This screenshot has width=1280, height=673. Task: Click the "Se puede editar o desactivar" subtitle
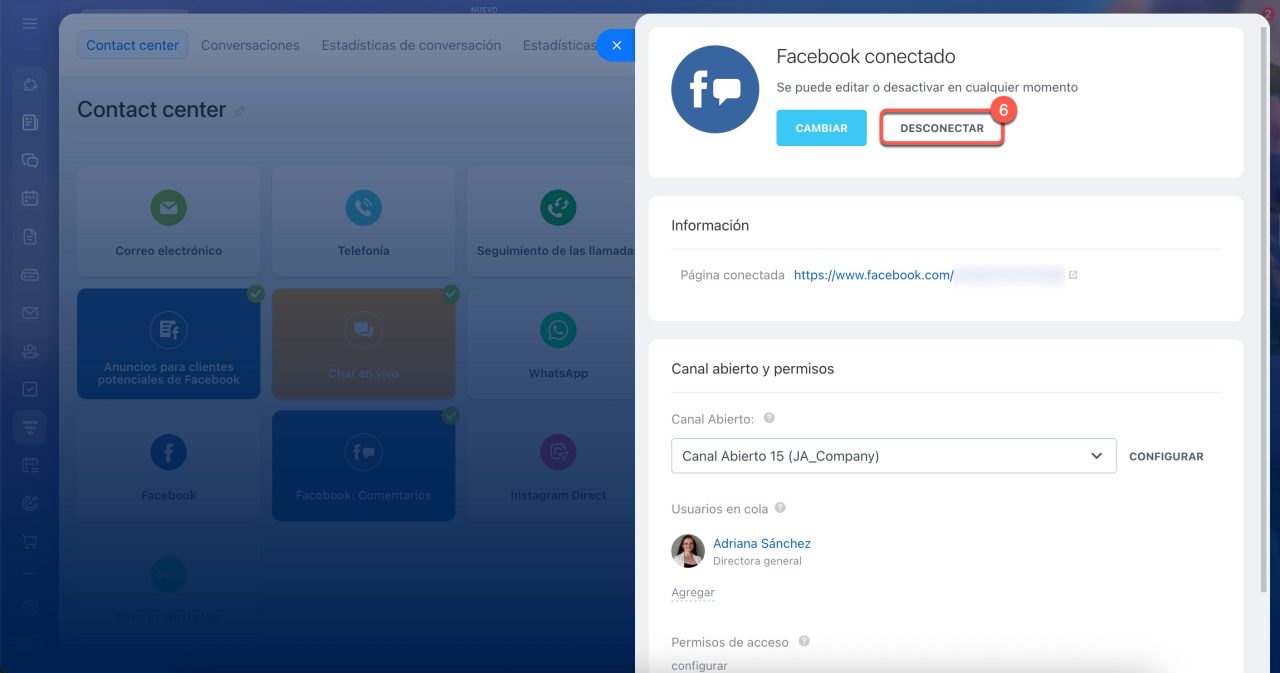point(927,88)
